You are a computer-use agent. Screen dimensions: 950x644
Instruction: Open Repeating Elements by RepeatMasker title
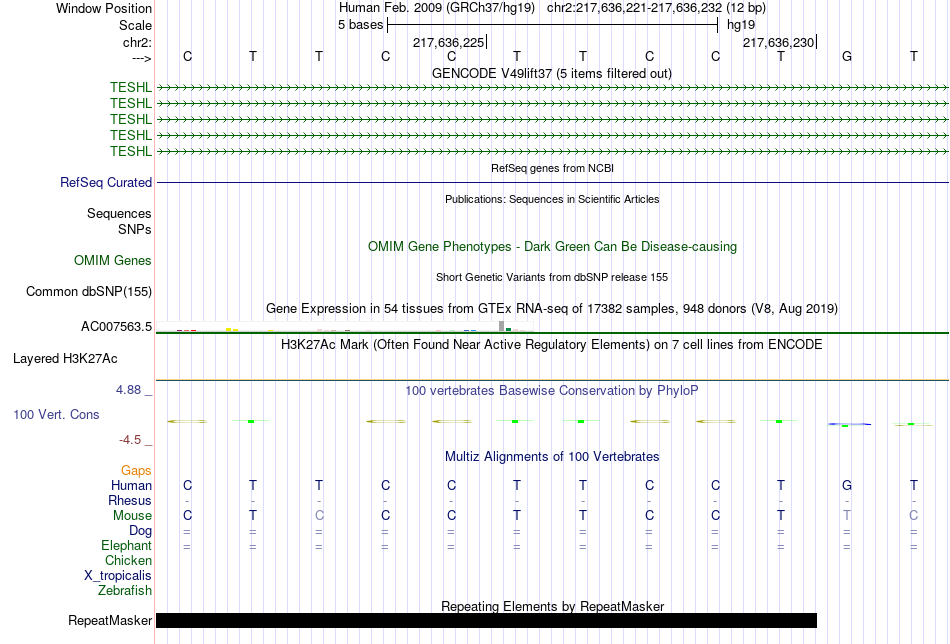[x=553, y=606]
